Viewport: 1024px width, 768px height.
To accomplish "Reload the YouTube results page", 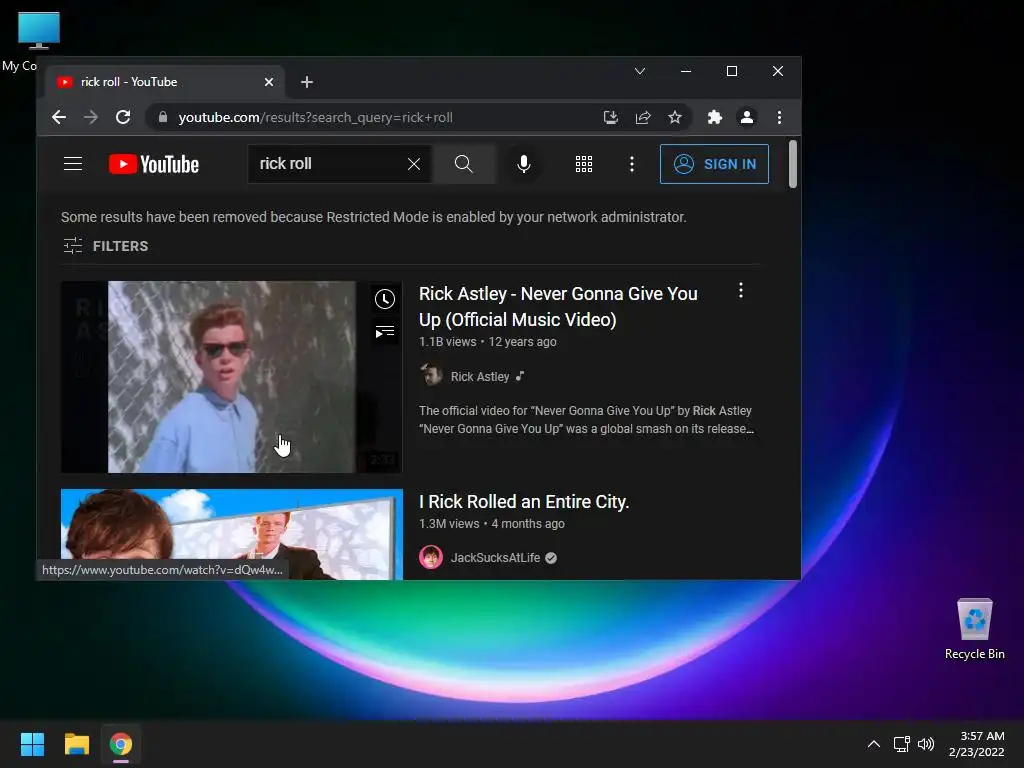I will click(123, 118).
